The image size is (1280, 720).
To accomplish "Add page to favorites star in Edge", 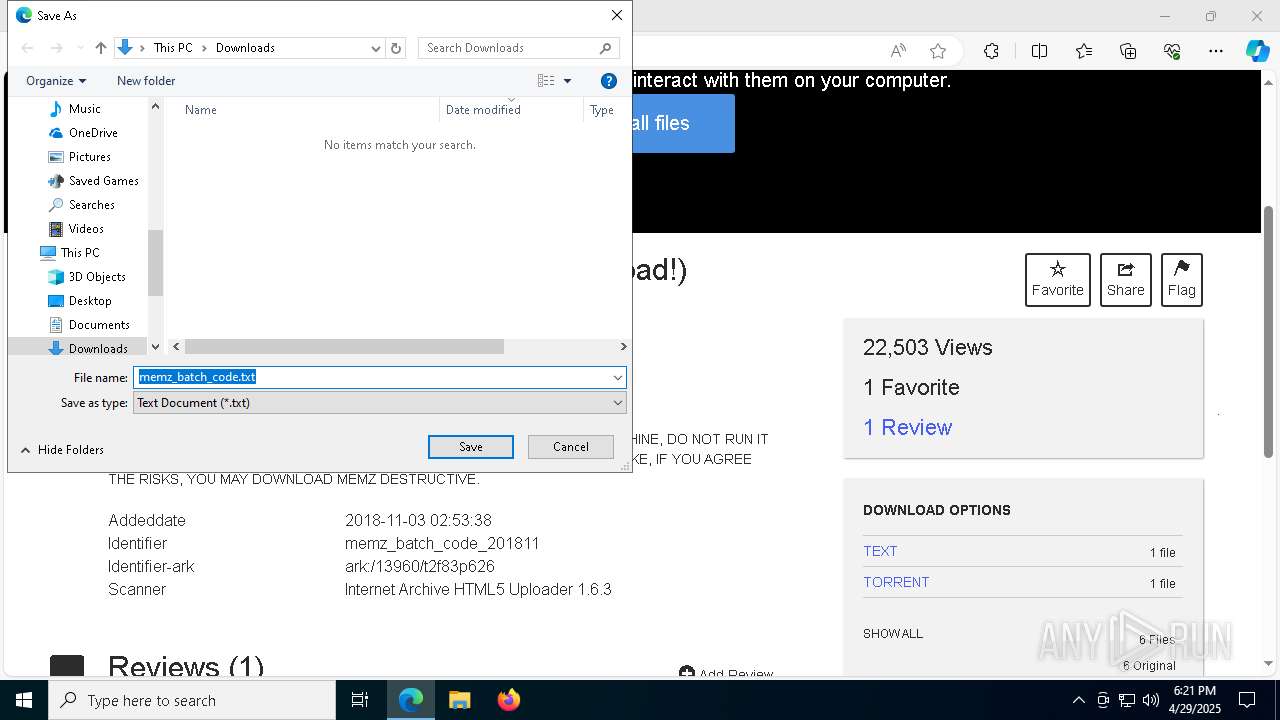I will (937, 51).
